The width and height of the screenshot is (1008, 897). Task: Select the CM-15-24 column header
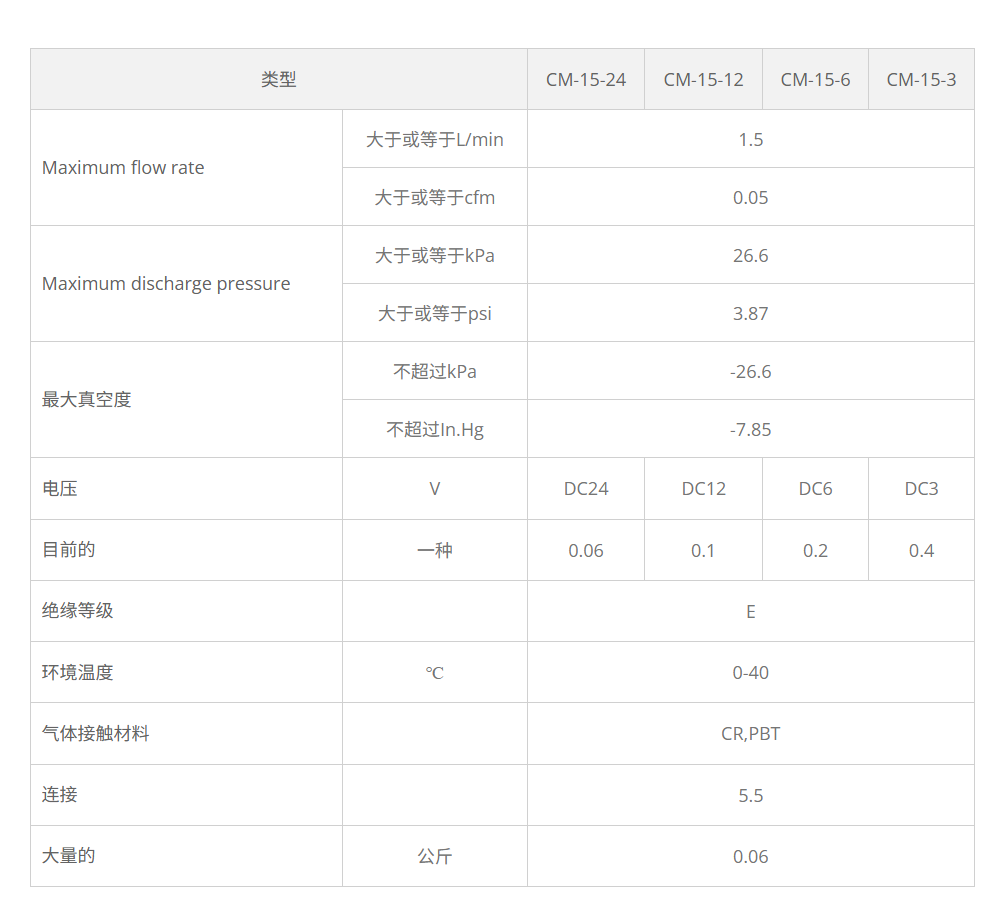tap(585, 78)
